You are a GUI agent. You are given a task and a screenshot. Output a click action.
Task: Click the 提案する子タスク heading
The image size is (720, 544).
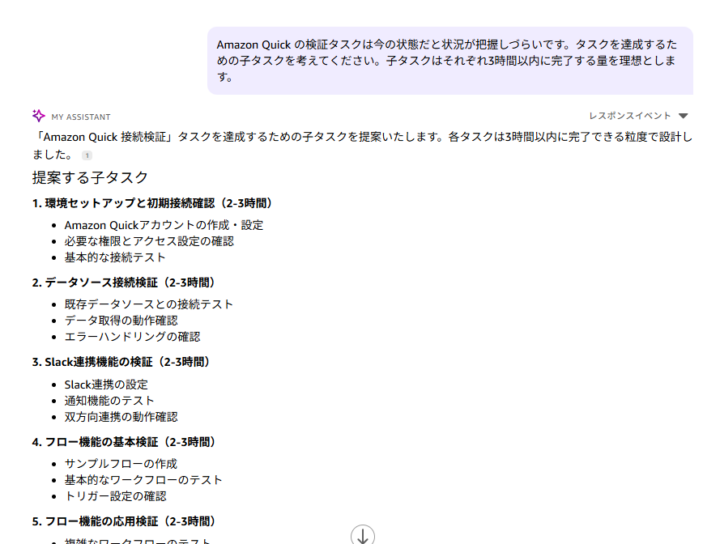pos(90,178)
